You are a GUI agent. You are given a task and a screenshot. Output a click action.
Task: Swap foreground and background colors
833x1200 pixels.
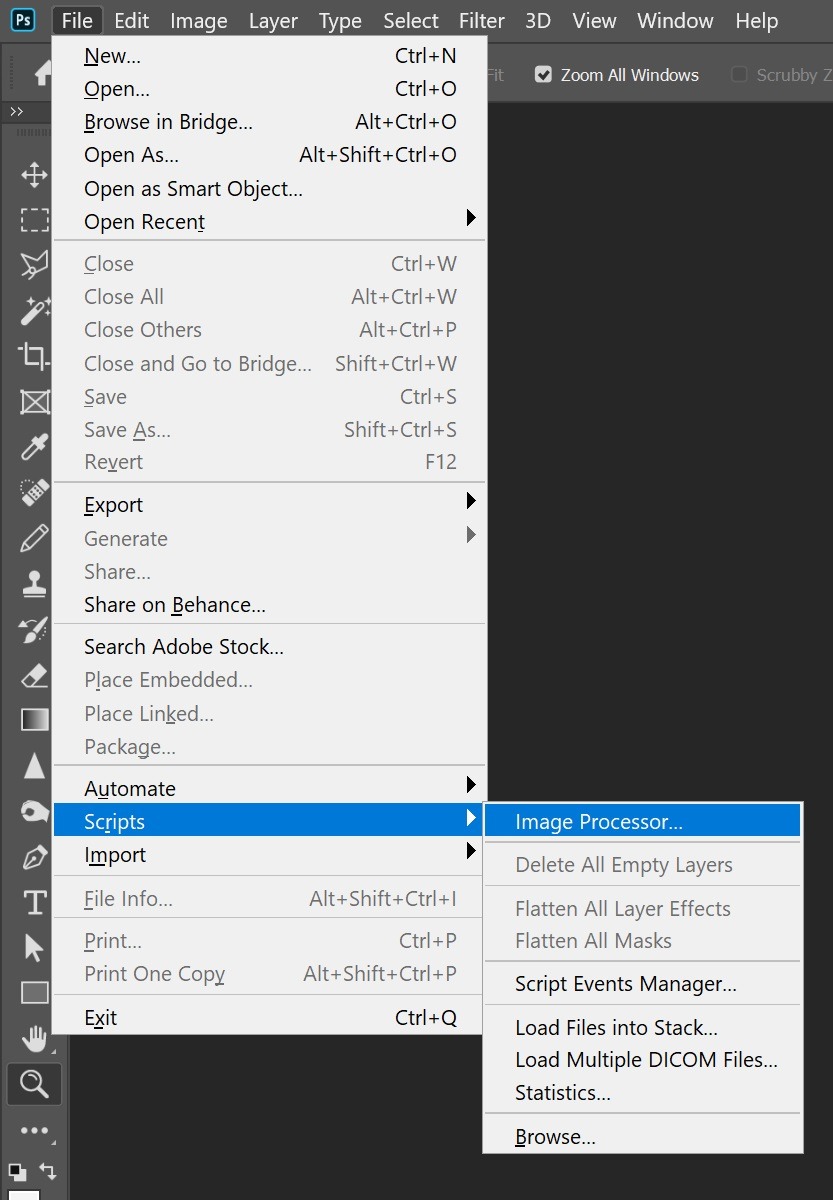[46, 1170]
